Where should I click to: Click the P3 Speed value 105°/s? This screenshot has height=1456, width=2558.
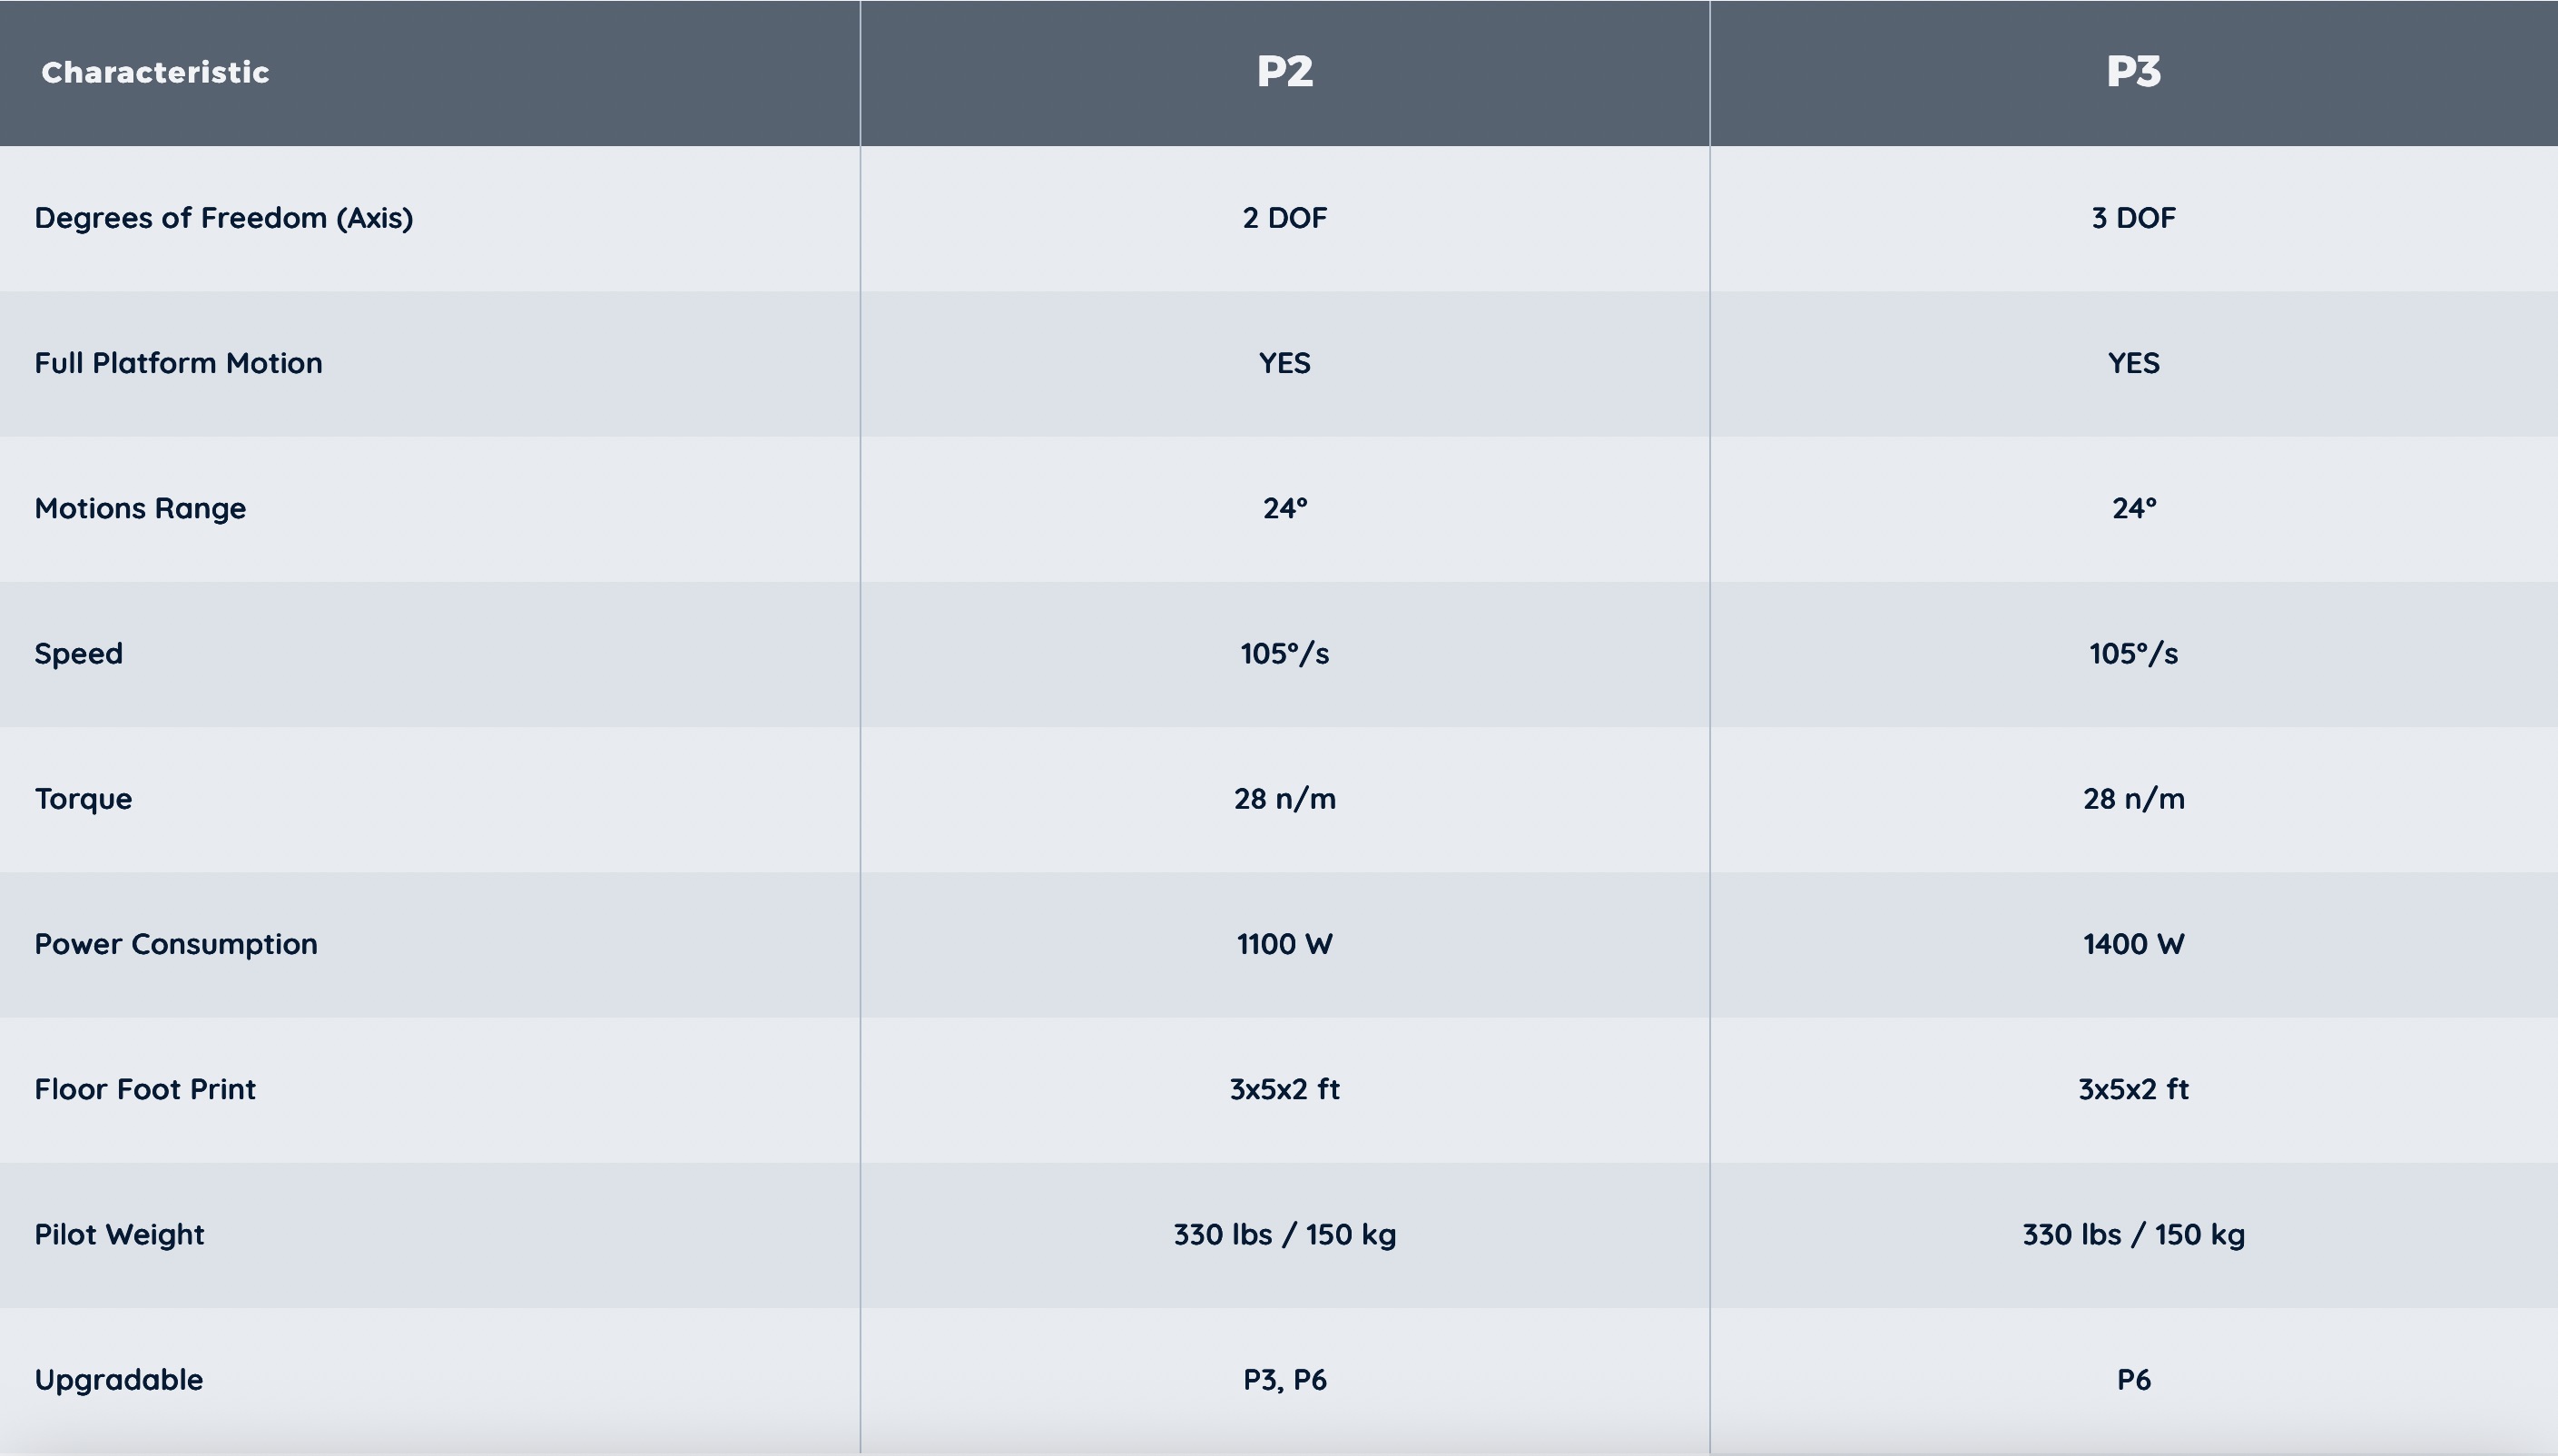tap(2133, 654)
